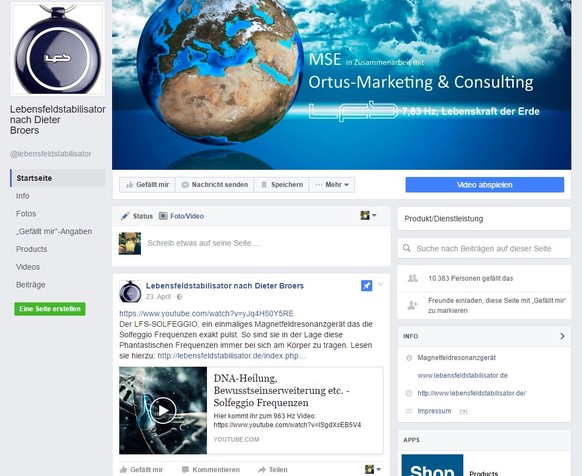Open the „Gefällt mir"-Angaben sidebar entry

click(x=53, y=231)
